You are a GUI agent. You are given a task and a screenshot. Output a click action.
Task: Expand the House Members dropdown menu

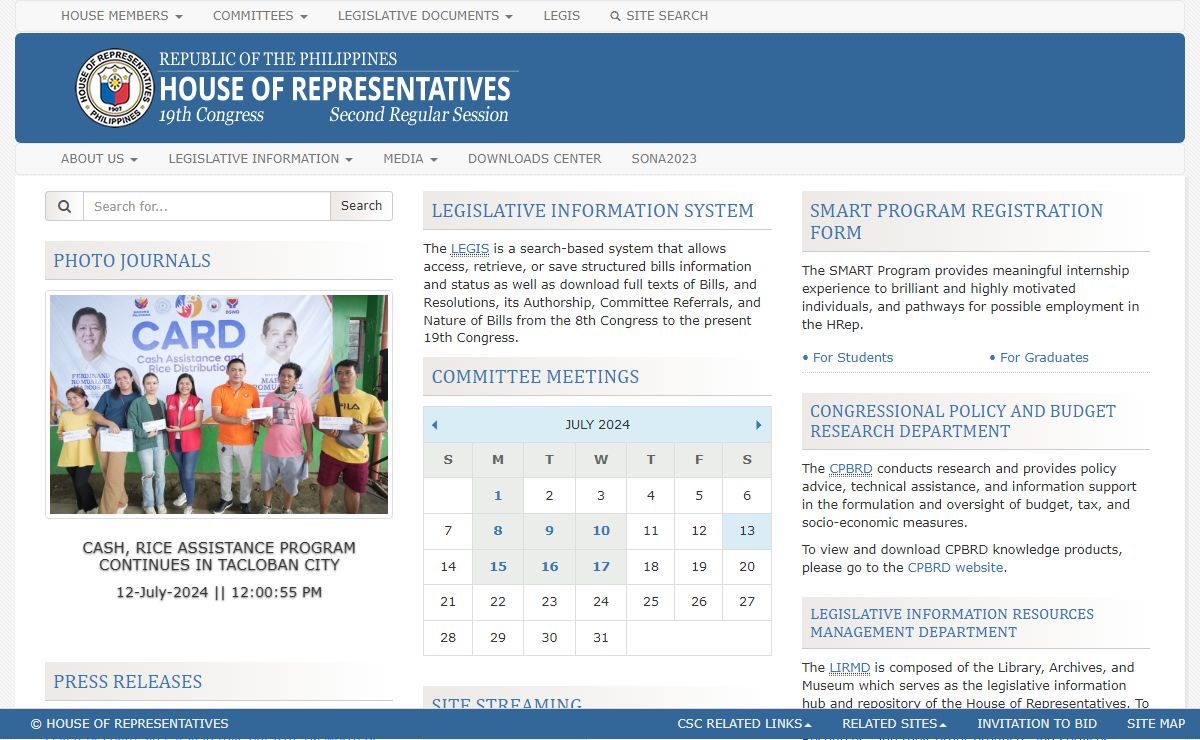pyautogui.click(x=121, y=16)
